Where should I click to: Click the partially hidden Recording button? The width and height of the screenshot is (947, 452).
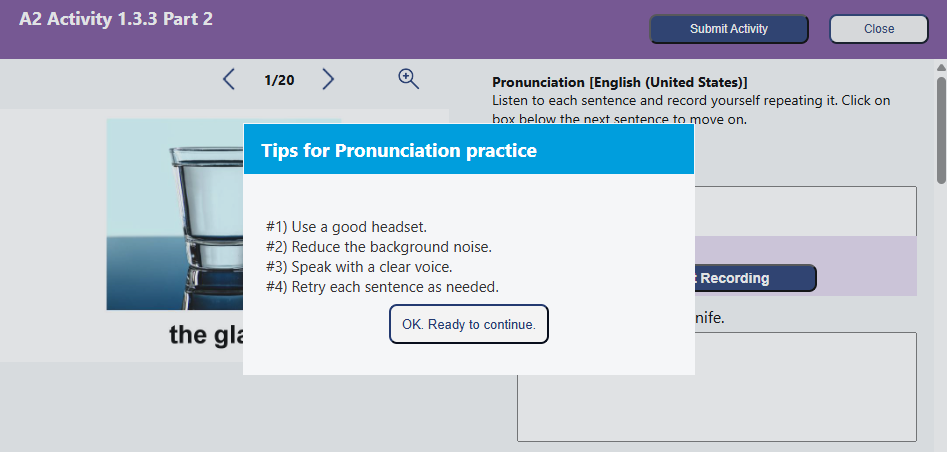(x=755, y=278)
